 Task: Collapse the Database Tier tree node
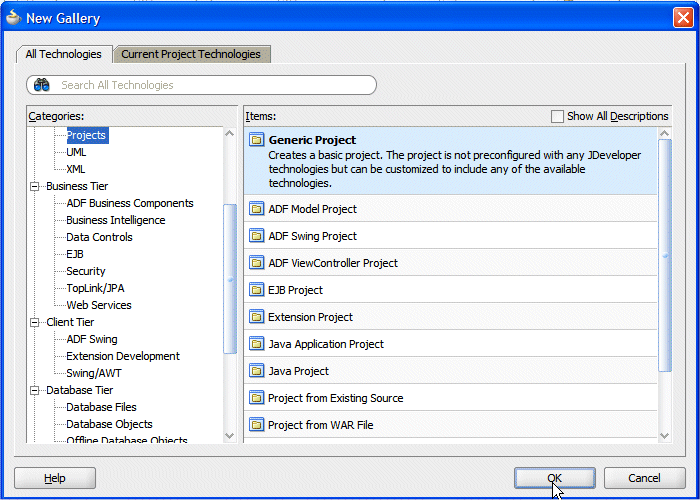(35, 390)
